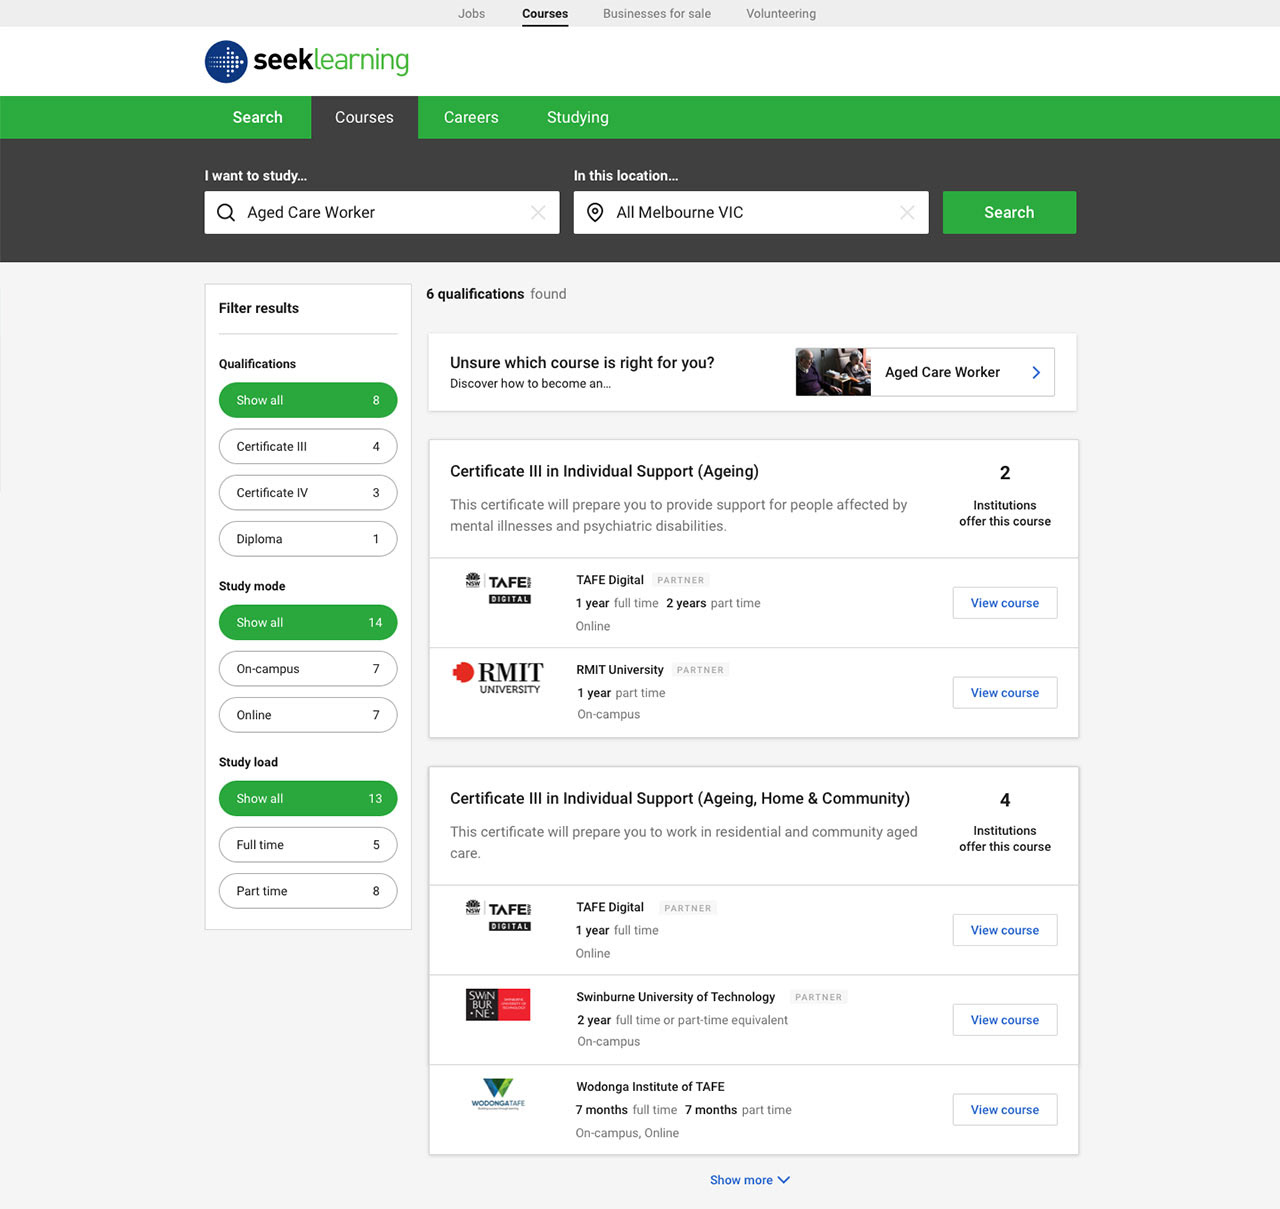Open Certificate III in Individual Support (Ageing) title
Image resolution: width=1280 pixels, height=1209 pixels.
click(604, 471)
